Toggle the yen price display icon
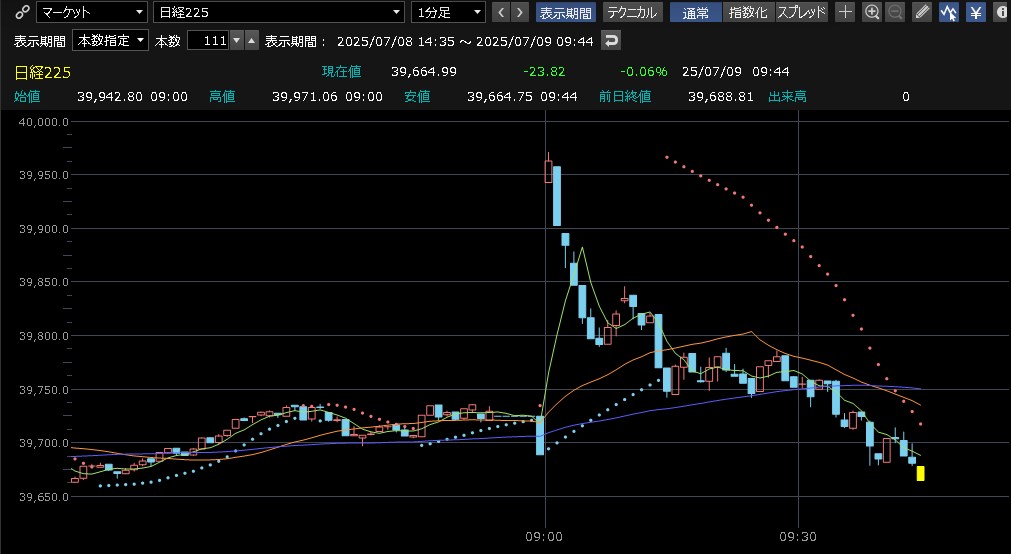The width and height of the screenshot is (1011, 554). [976, 12]
